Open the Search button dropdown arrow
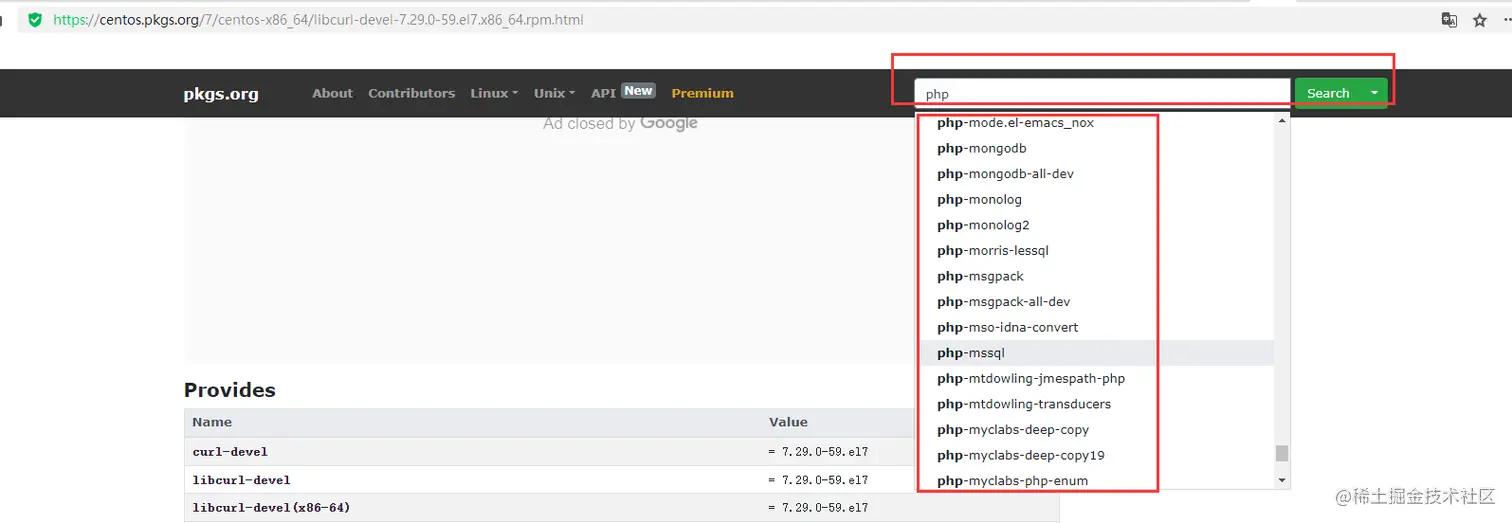 1375,93
